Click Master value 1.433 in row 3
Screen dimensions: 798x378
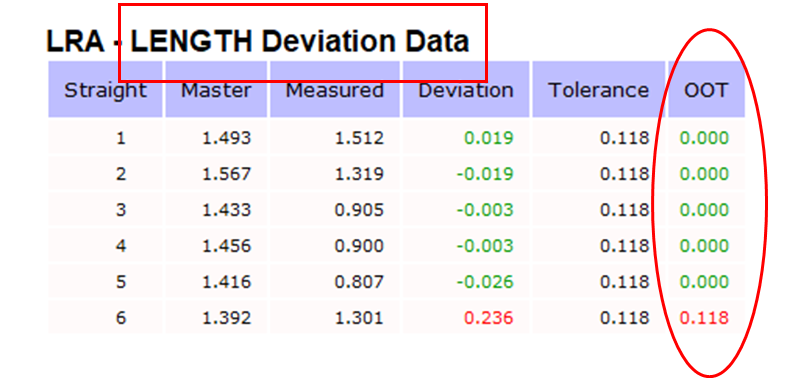tap(226, 210)
